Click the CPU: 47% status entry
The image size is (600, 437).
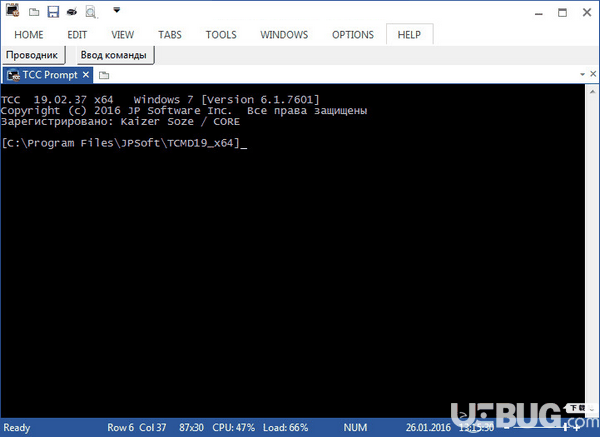[x=233, y=427]
